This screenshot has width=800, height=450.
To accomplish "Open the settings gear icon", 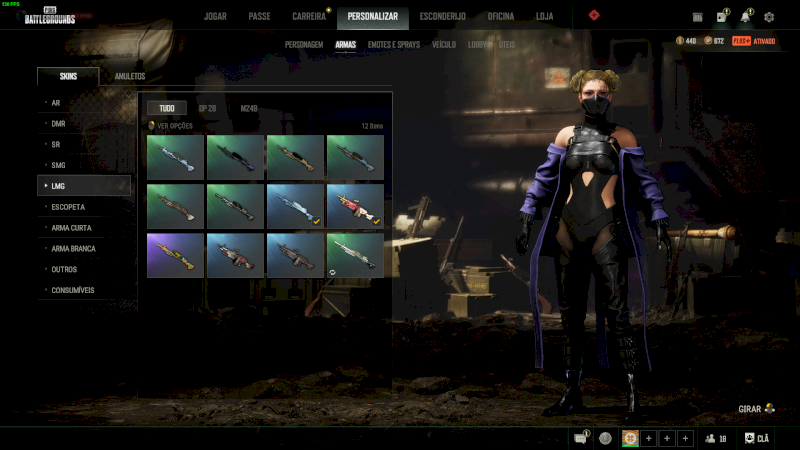I will pos(769,17).
